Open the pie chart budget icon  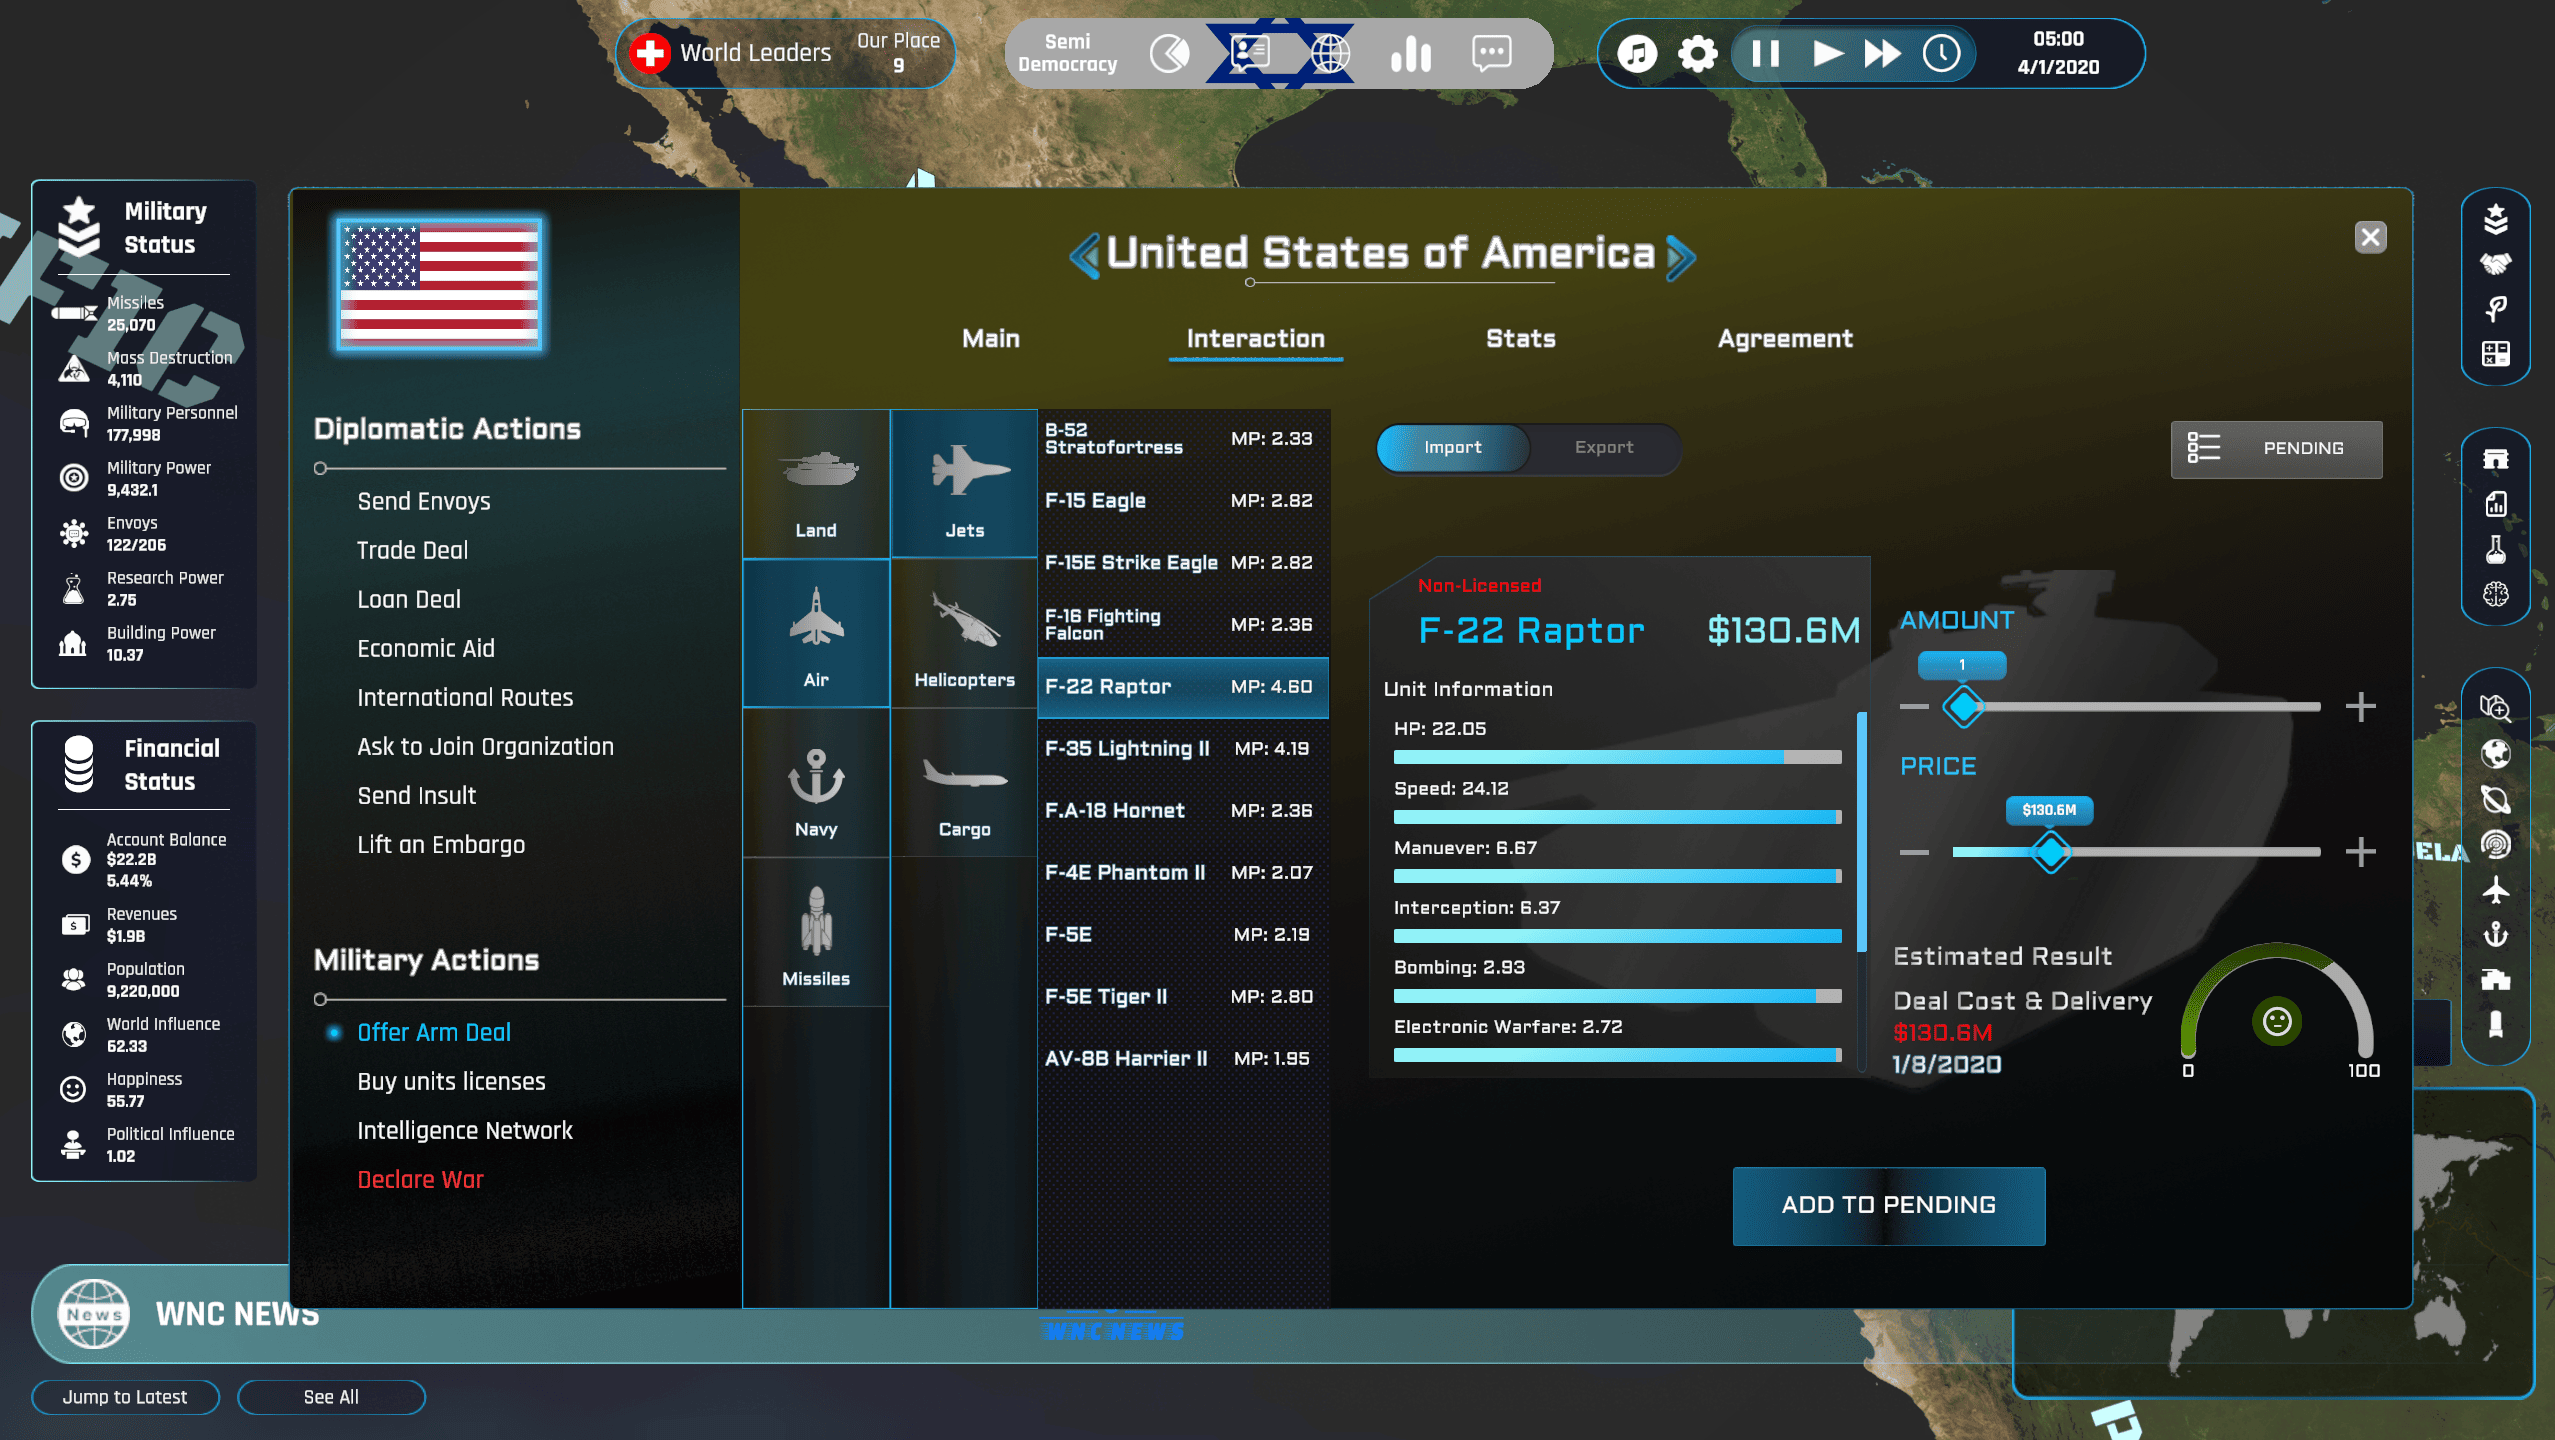click(1170, 53)
